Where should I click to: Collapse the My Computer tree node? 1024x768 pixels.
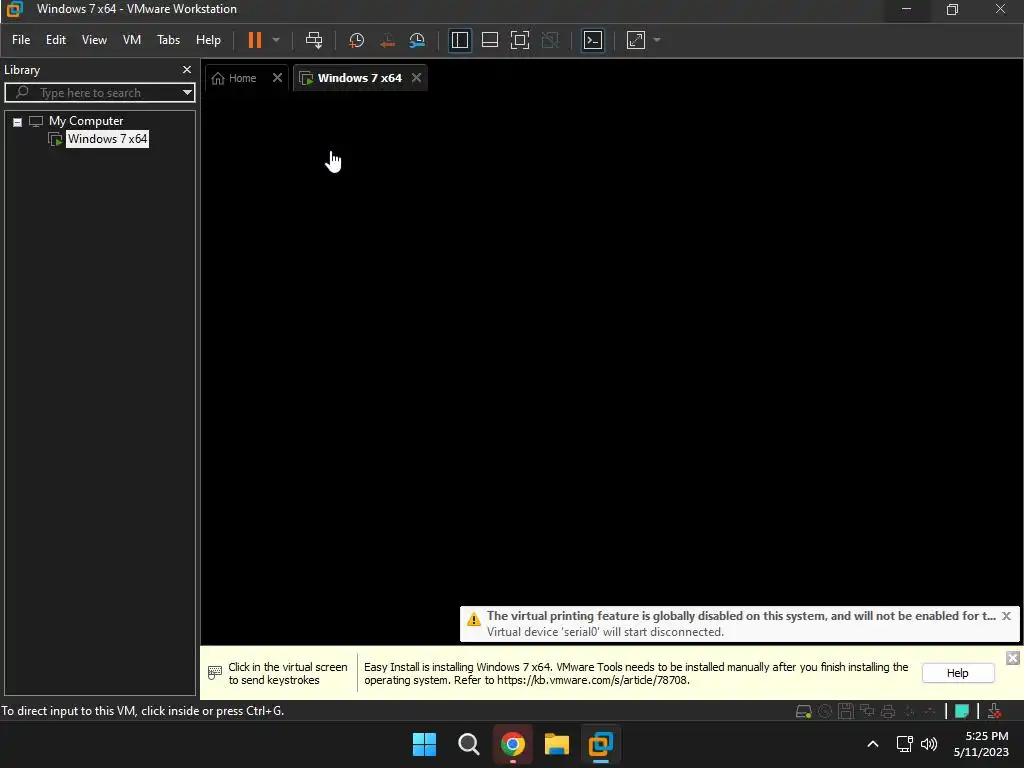(x=18, y=122)
